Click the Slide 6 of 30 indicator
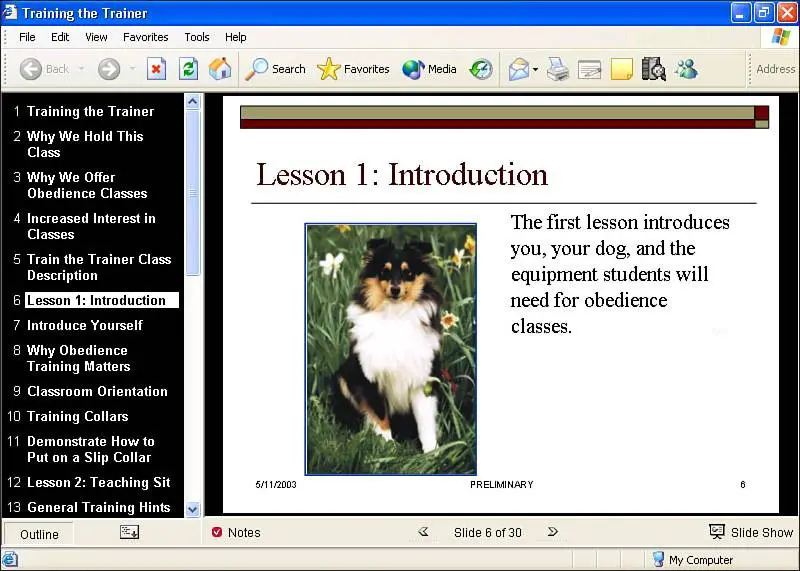The width and height of the screenshot is (800, 571). tap(488, 532)
